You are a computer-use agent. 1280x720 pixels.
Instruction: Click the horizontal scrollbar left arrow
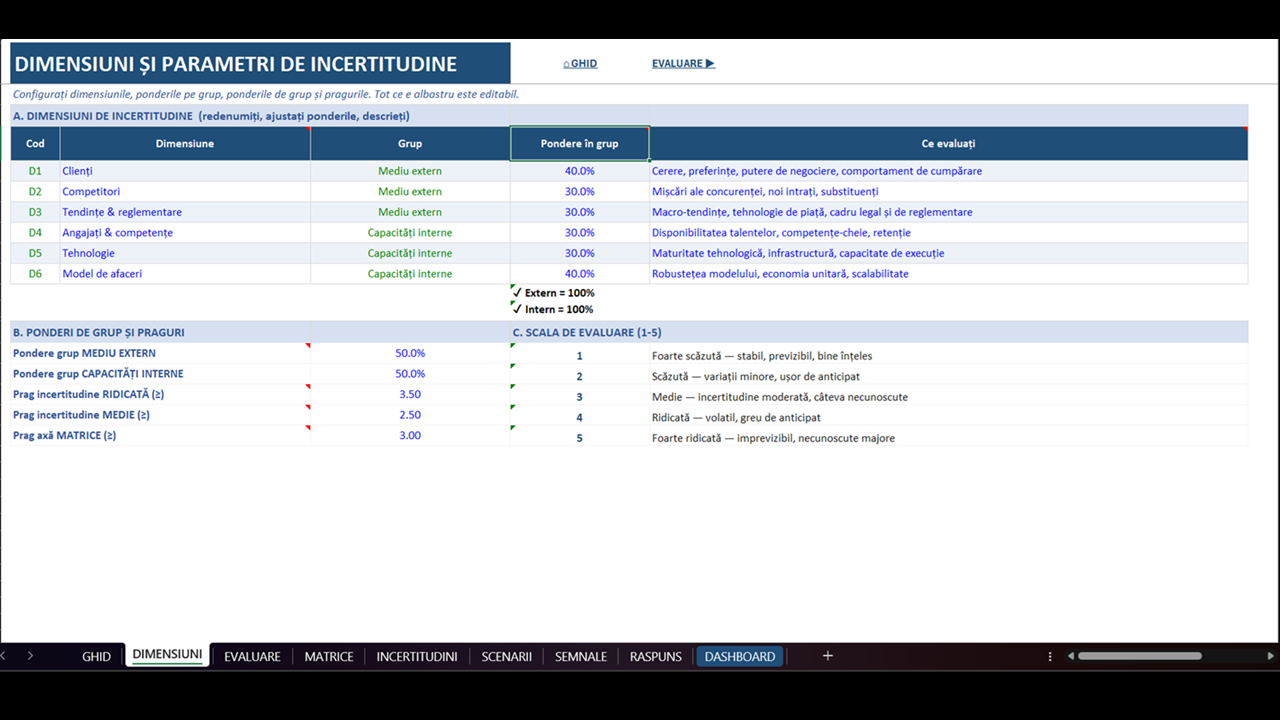click(x=1070, y=656)
